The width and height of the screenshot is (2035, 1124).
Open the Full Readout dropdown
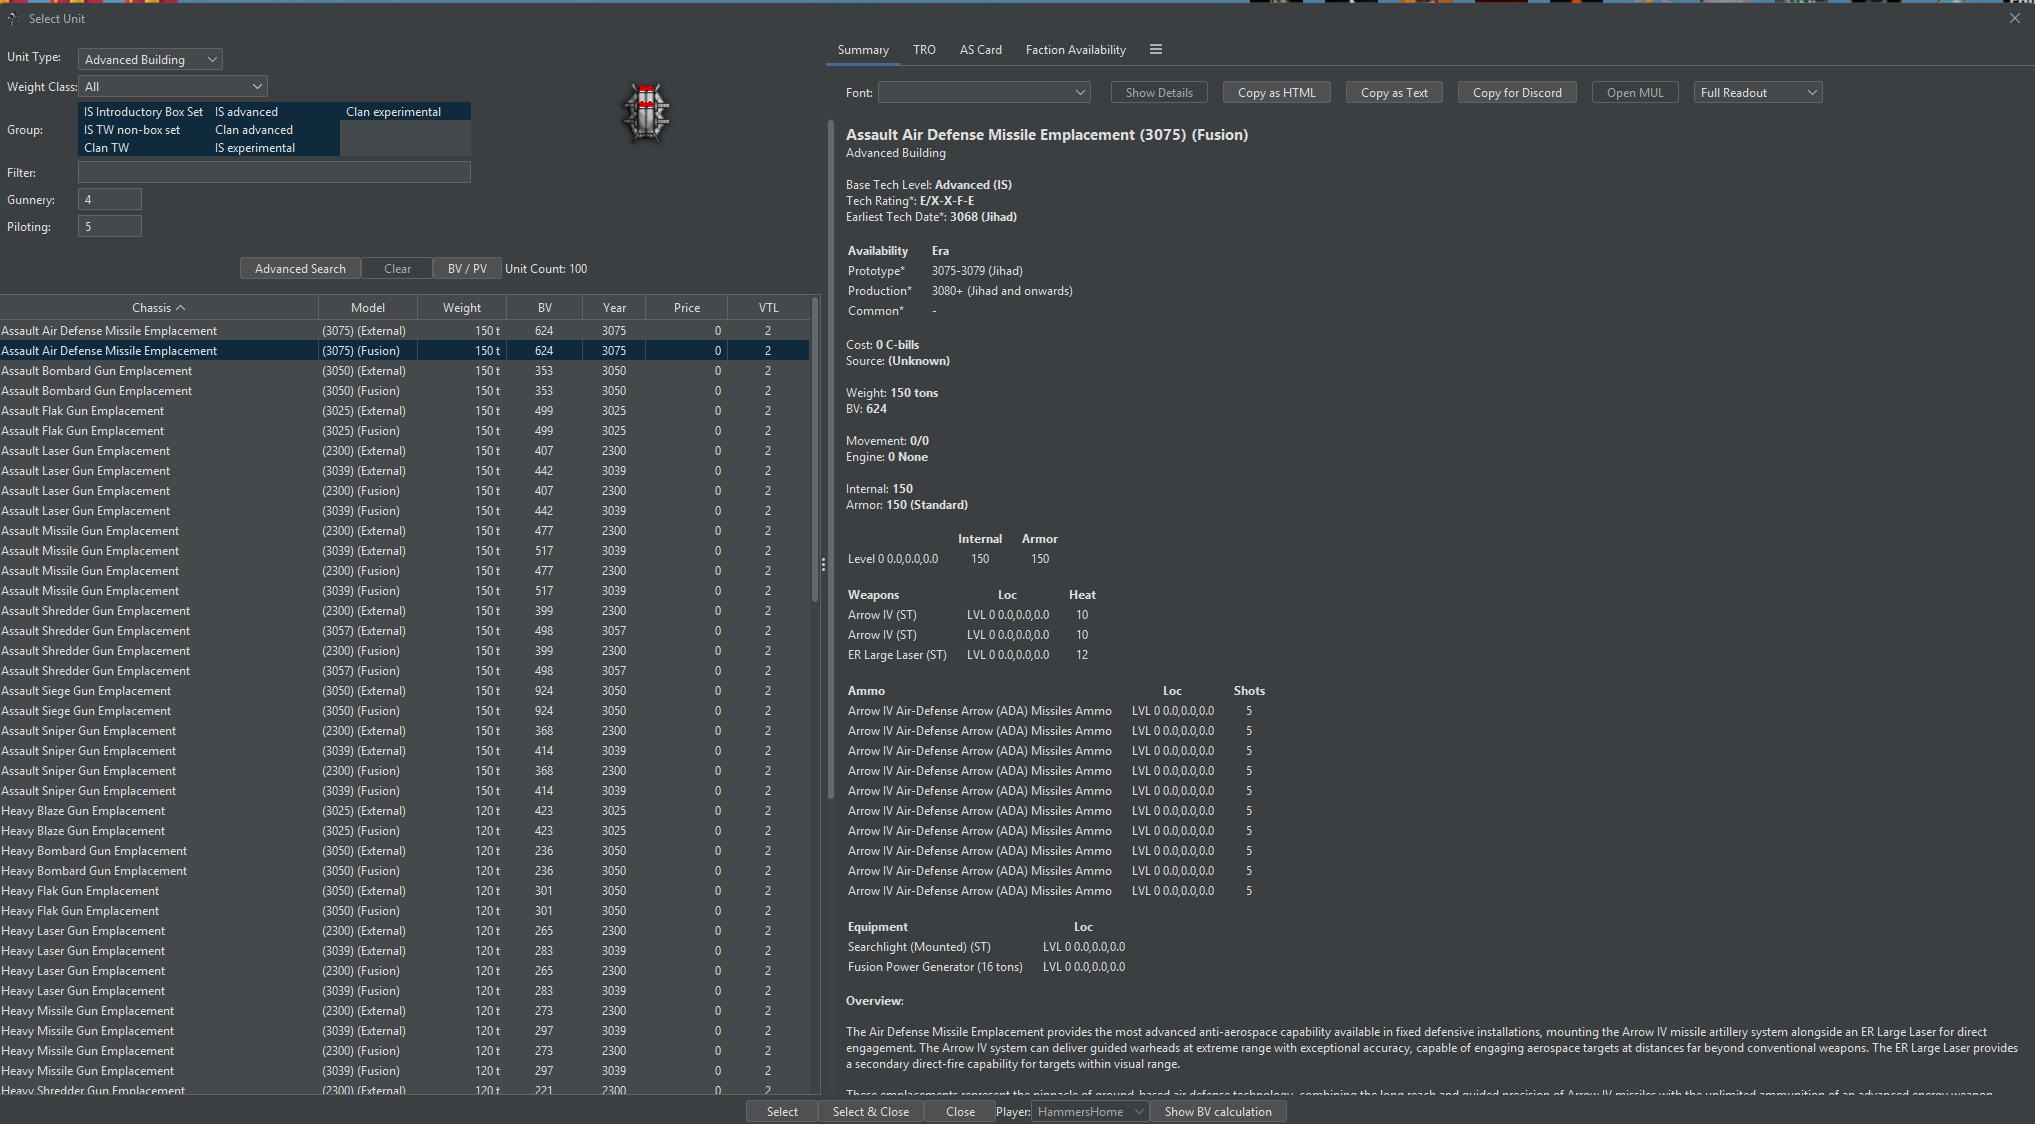1757,93
